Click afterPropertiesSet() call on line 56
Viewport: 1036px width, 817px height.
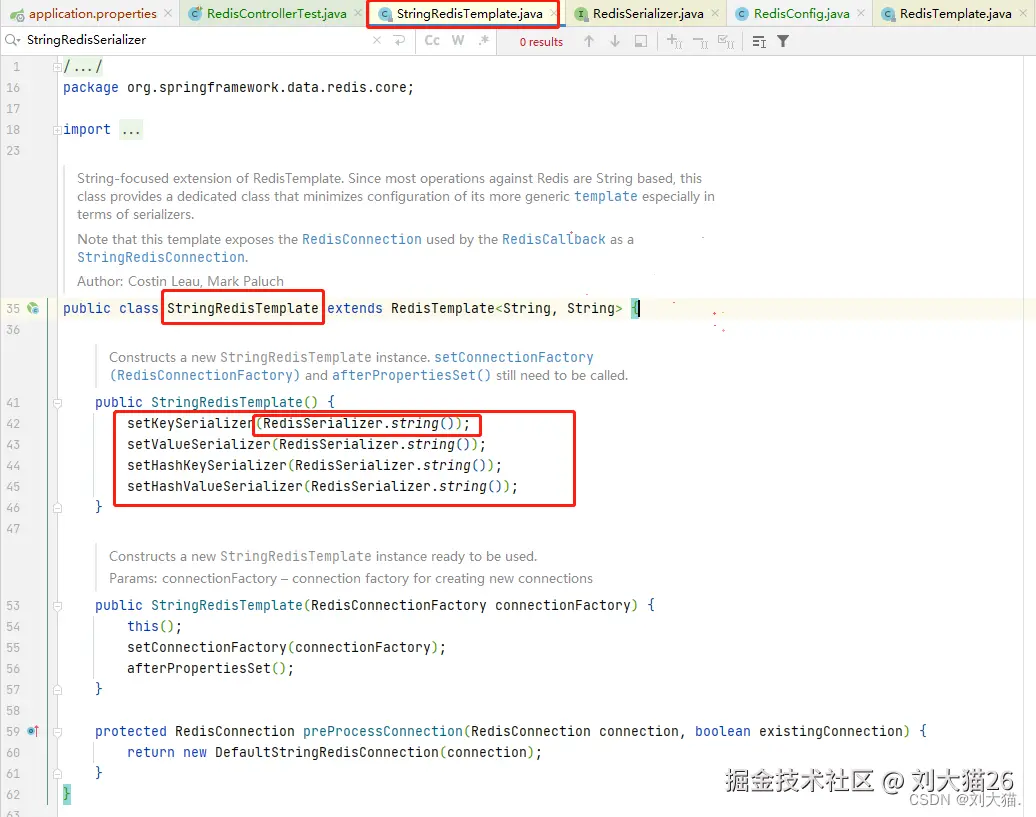pos(210,668)
